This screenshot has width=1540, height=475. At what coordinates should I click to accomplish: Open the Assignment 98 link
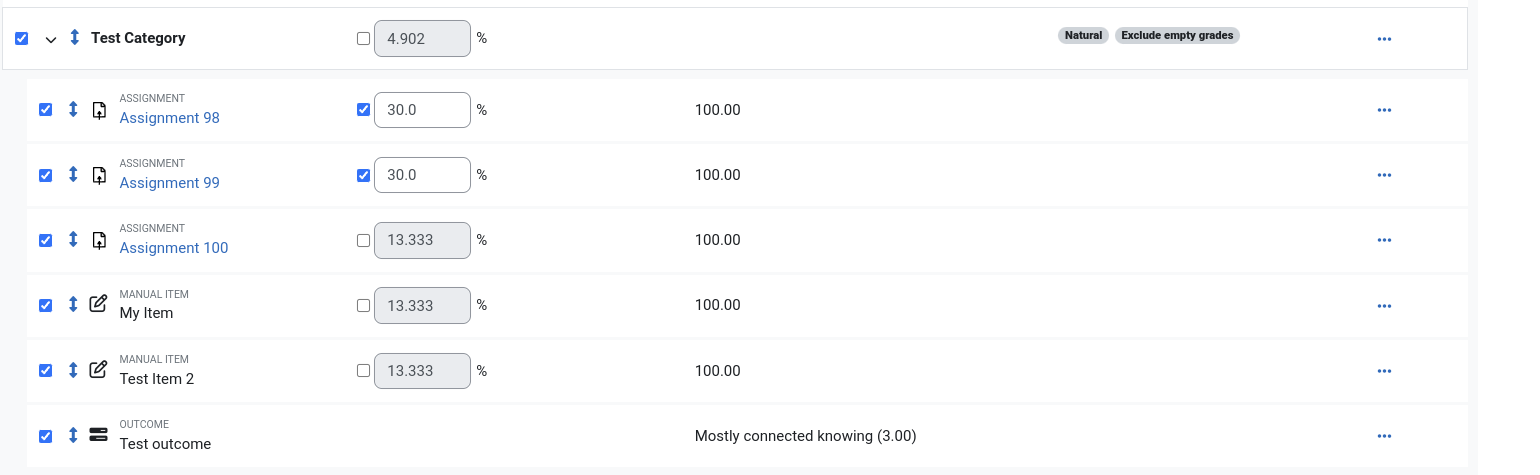(170, 118)
